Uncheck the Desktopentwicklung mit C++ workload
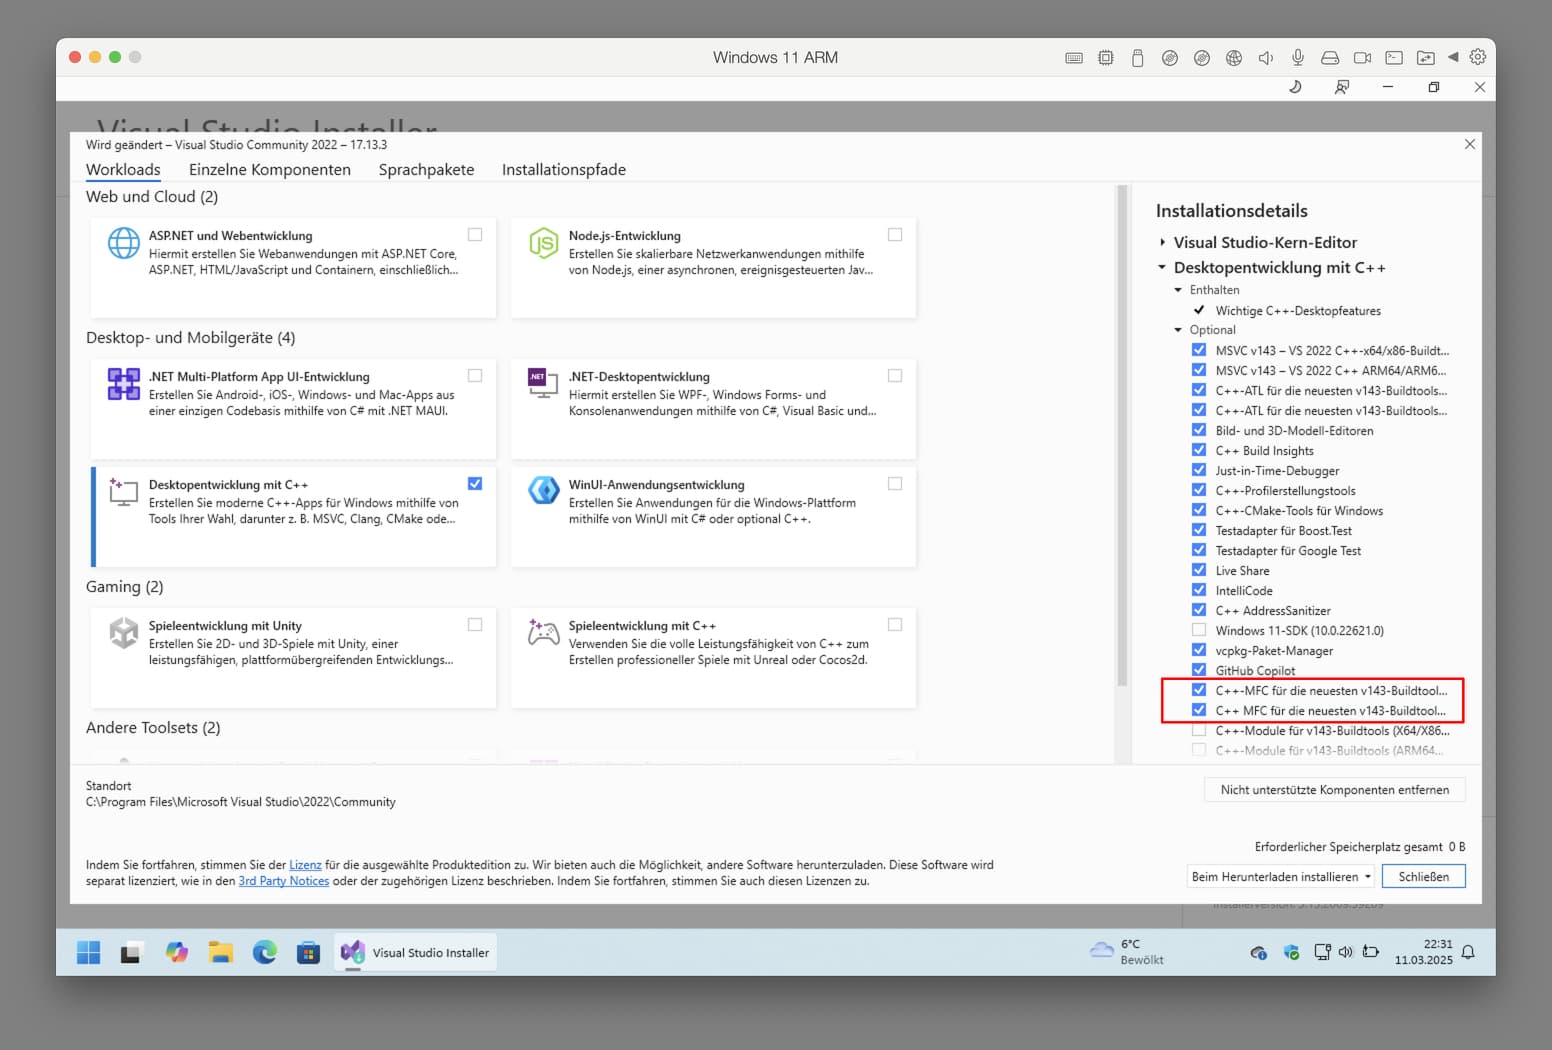This screenshot has width=1552, height=1050. coord(475,484)
